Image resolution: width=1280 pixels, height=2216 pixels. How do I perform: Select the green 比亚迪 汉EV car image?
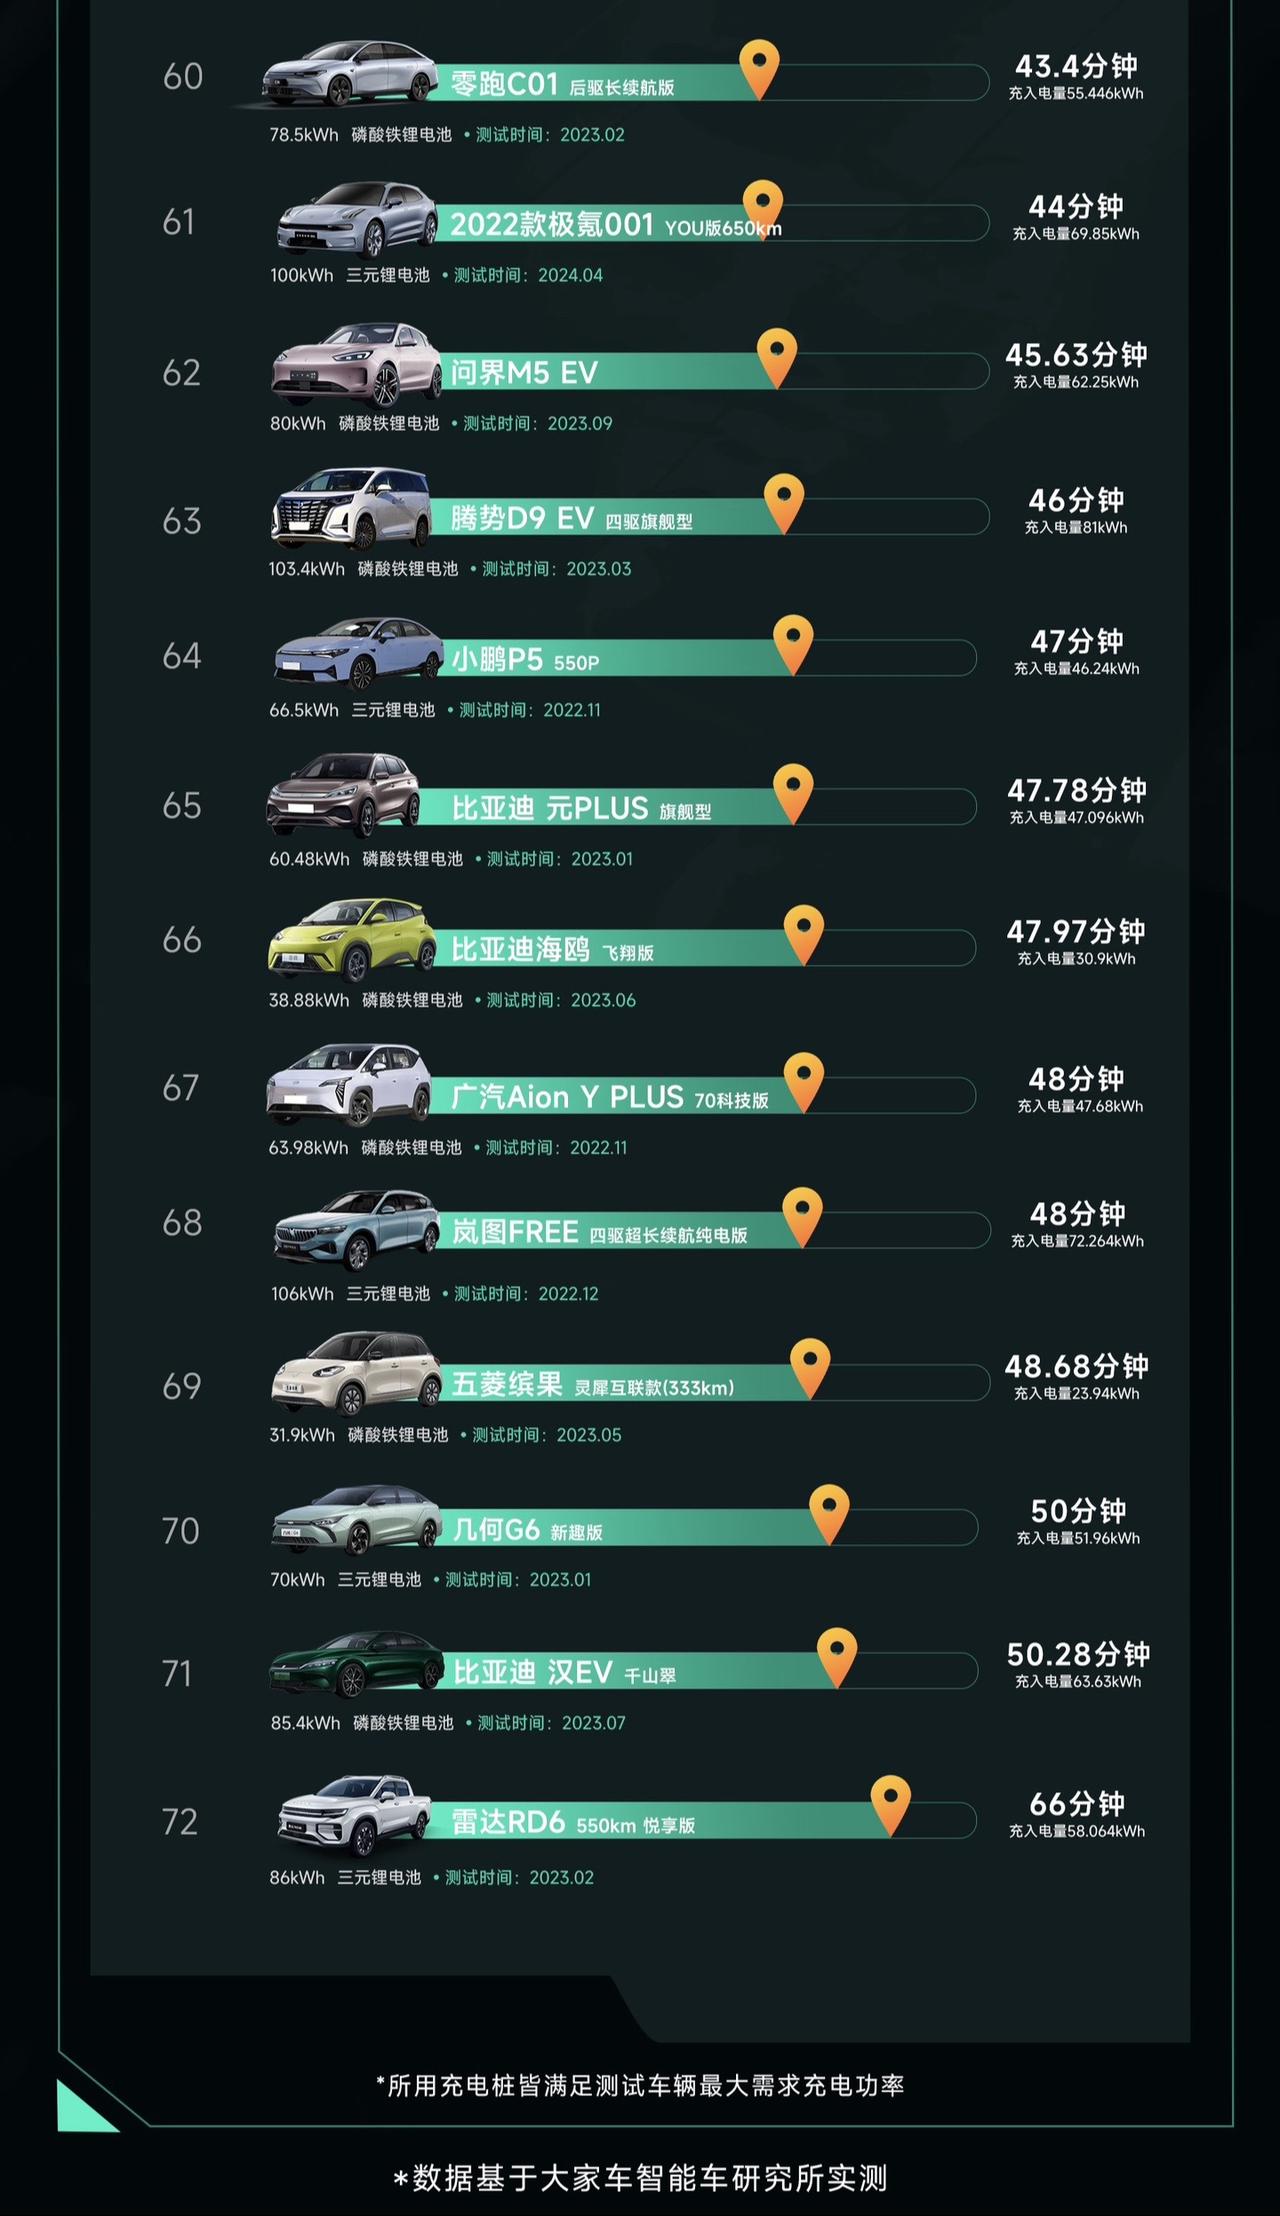pos(356,1663)
